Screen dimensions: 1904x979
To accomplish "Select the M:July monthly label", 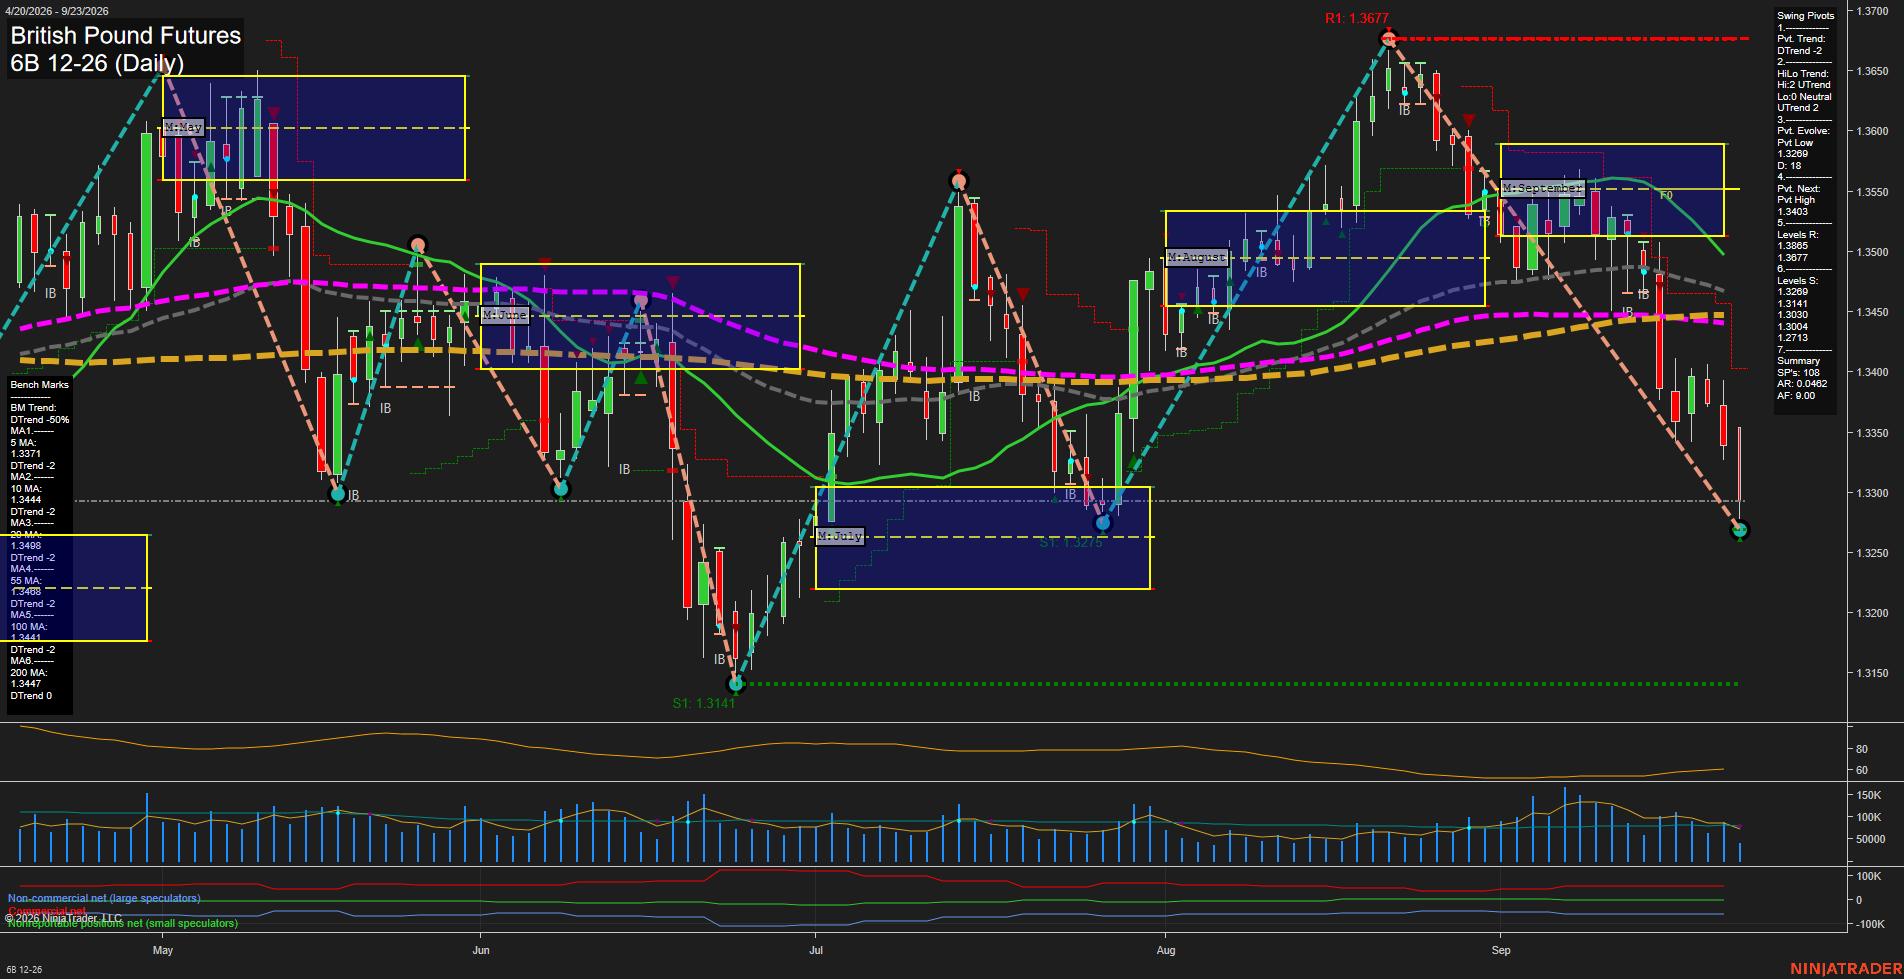I will coord(839,536).
